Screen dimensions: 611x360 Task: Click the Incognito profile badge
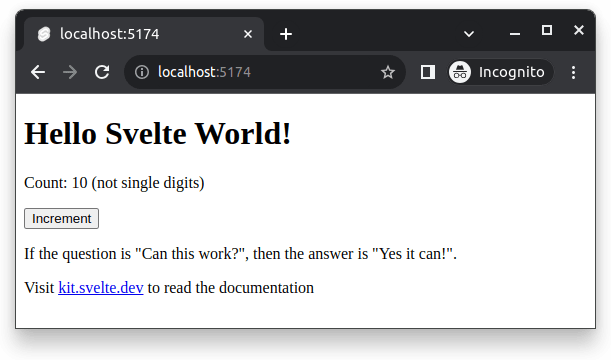[x=501, y=72]
